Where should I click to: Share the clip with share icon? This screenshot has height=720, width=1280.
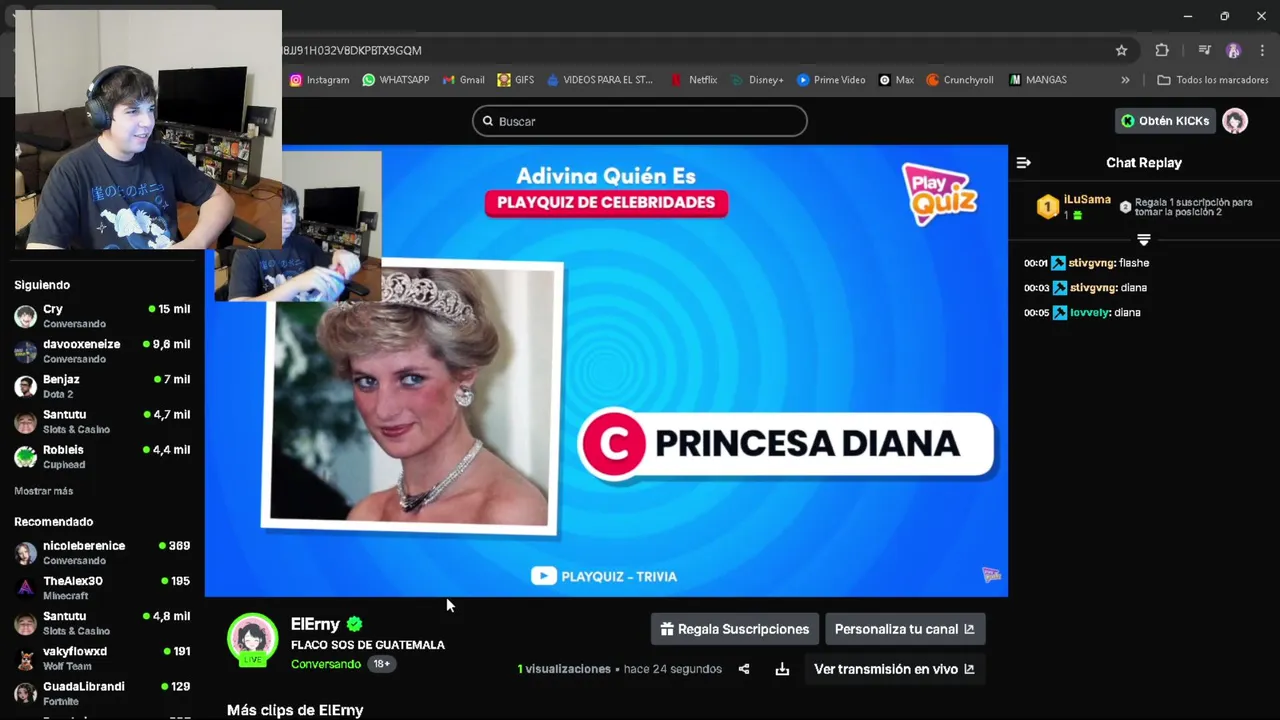click(x=744, y=669)
